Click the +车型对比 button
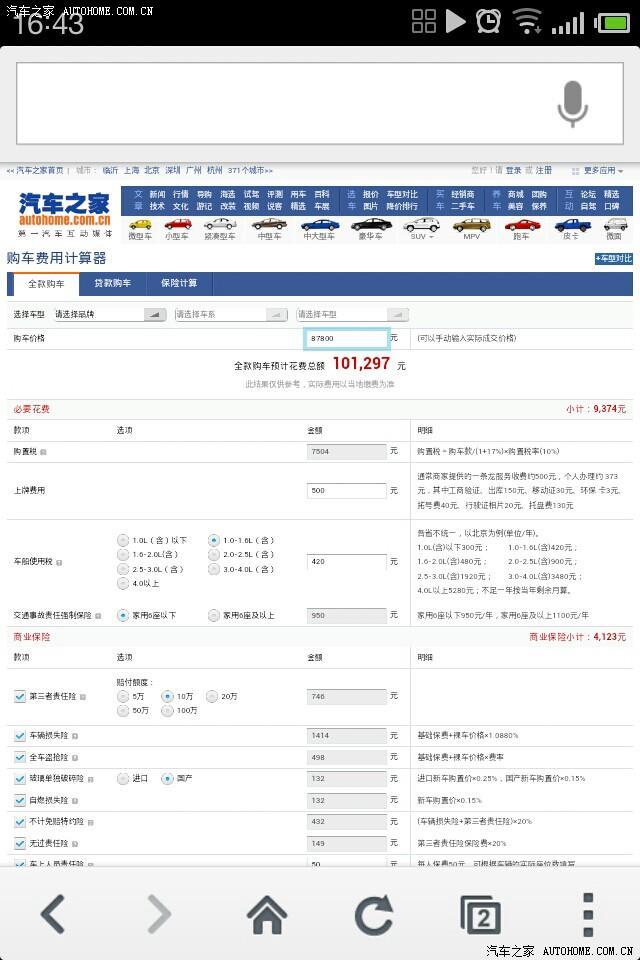The image size is (640, 960). [x=614, y=259]
